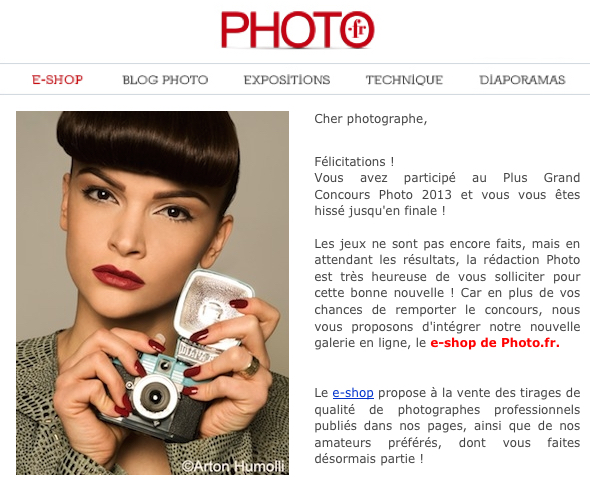
Task: Click the text 'désormais partie !'
Action: pos(369,459)
